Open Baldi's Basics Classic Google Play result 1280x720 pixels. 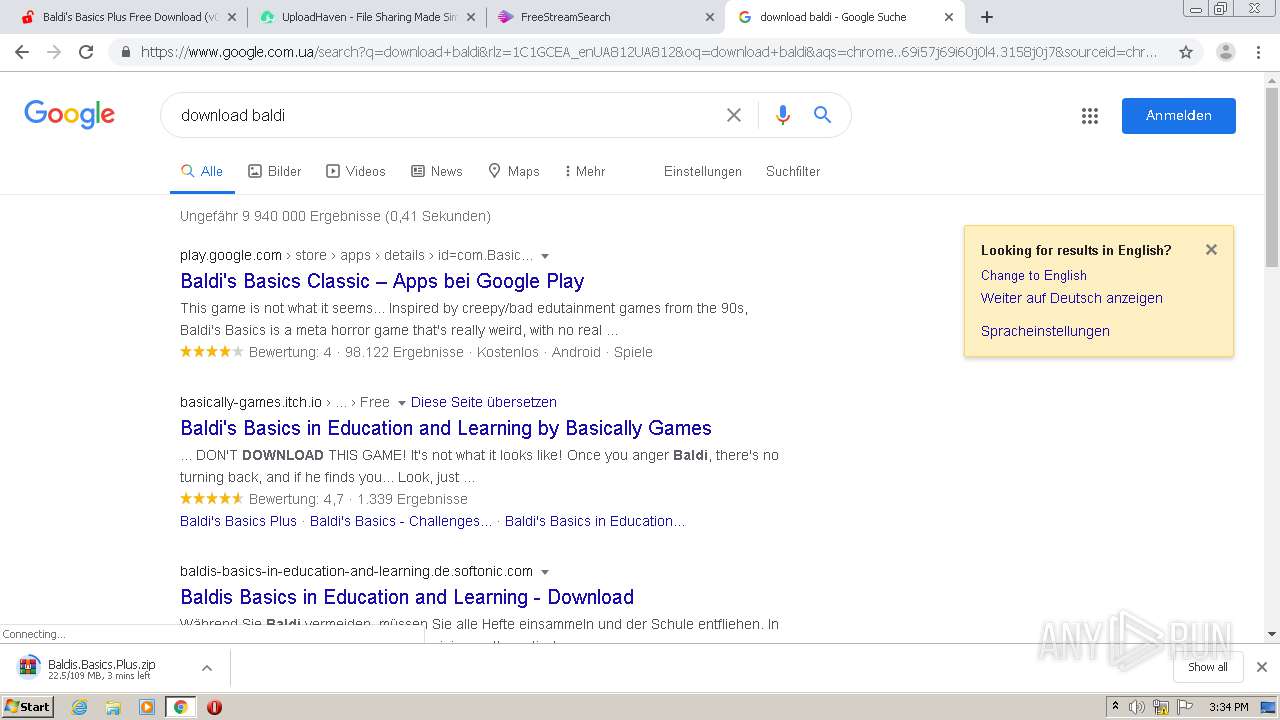[382, 281]
